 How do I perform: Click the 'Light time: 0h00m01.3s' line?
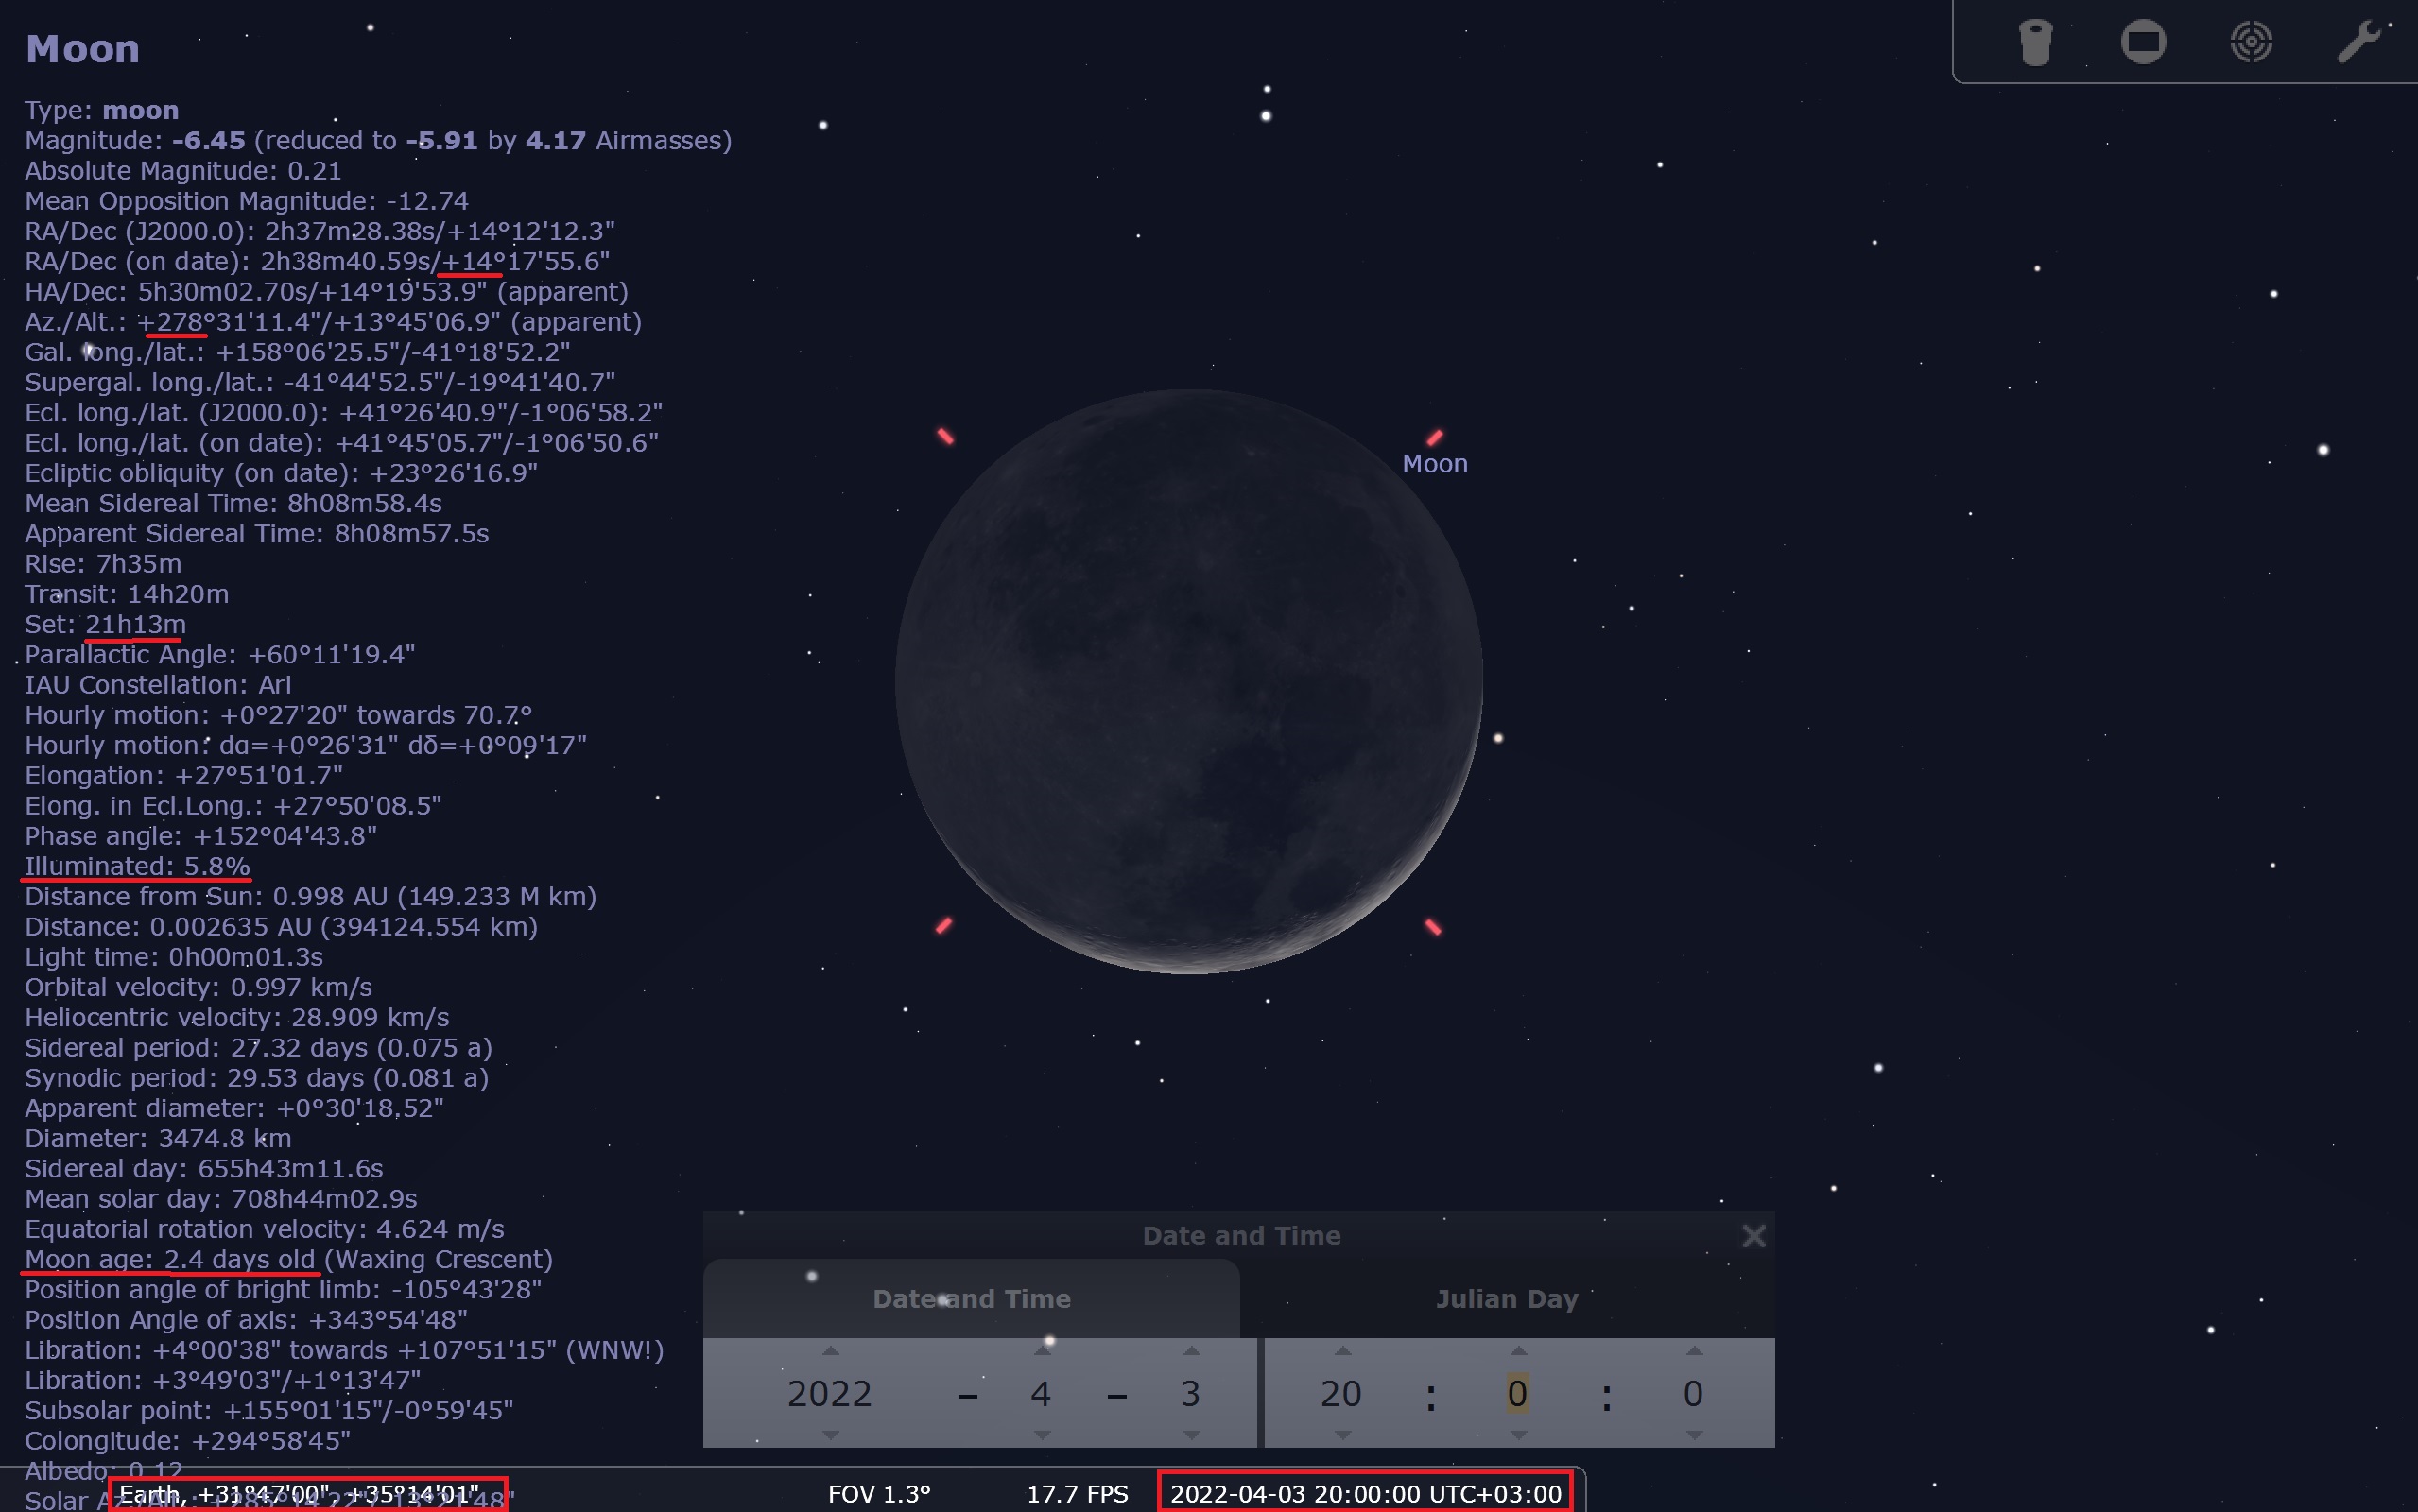[x=174, y=957]
